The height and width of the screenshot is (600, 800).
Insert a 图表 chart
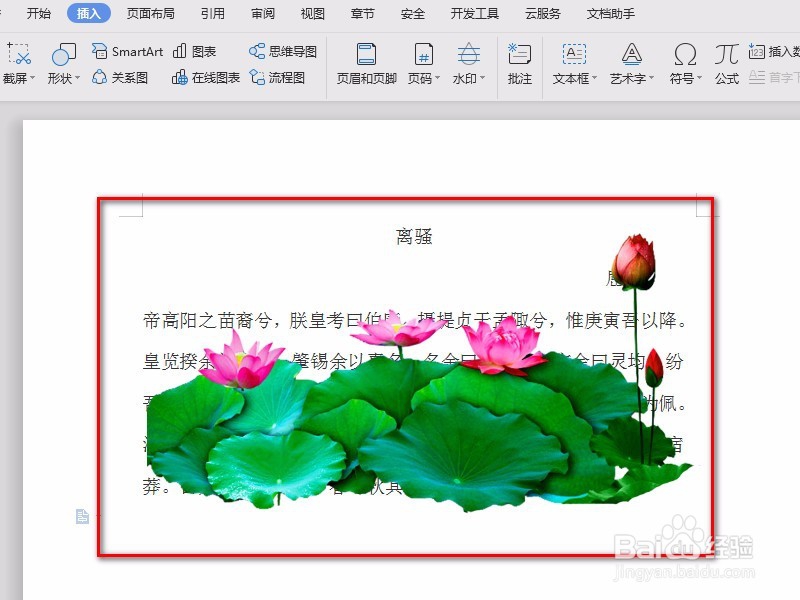point(205,50)
